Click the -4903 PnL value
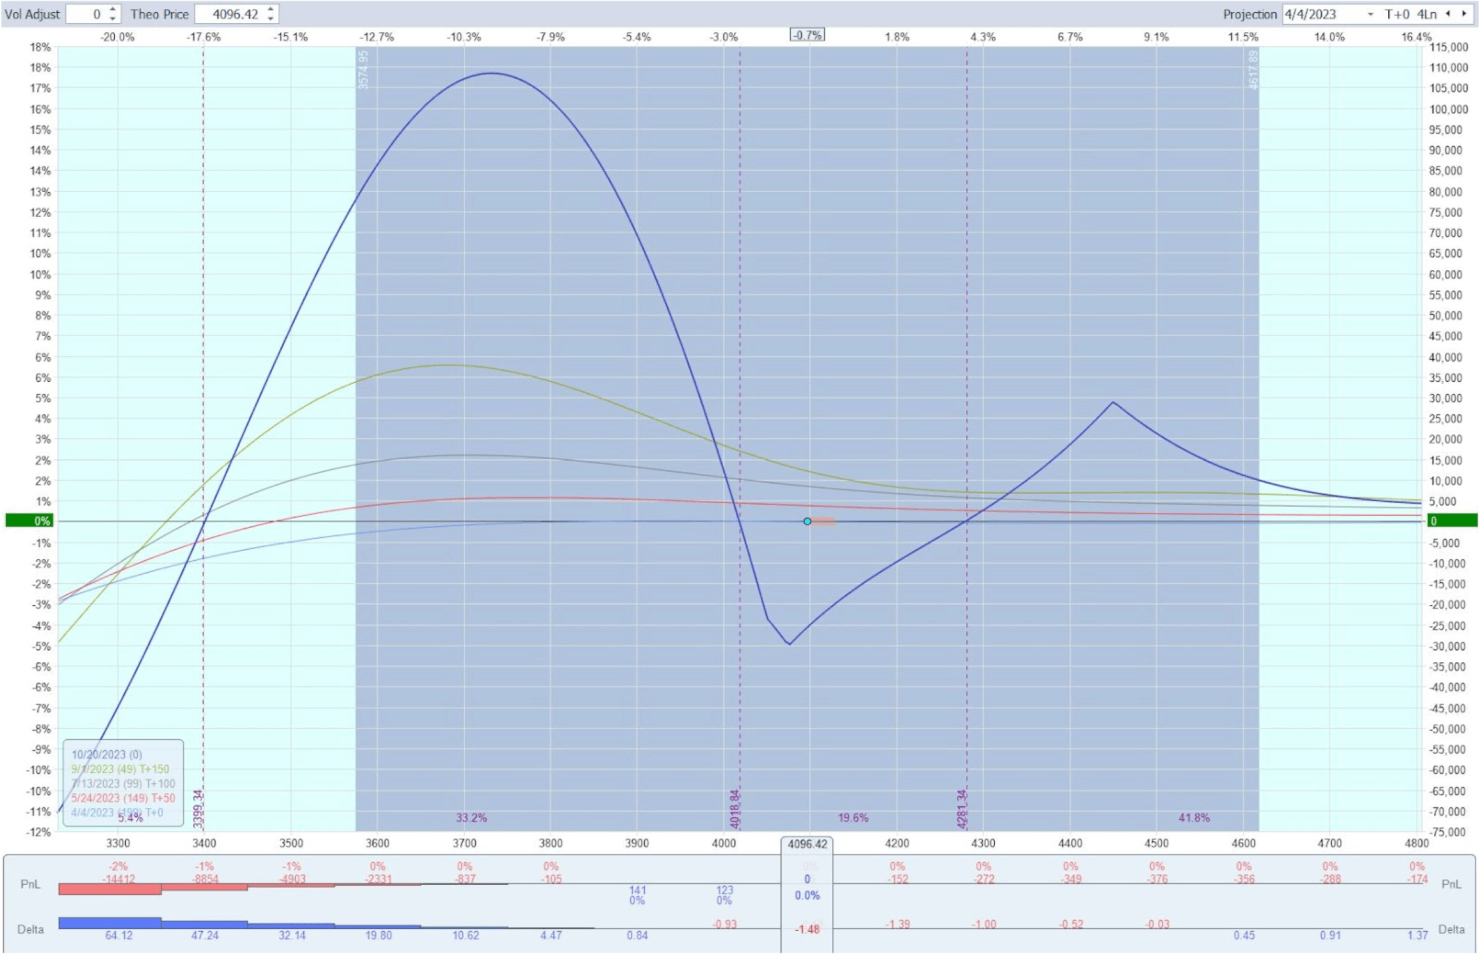 (x=291, y=879)
